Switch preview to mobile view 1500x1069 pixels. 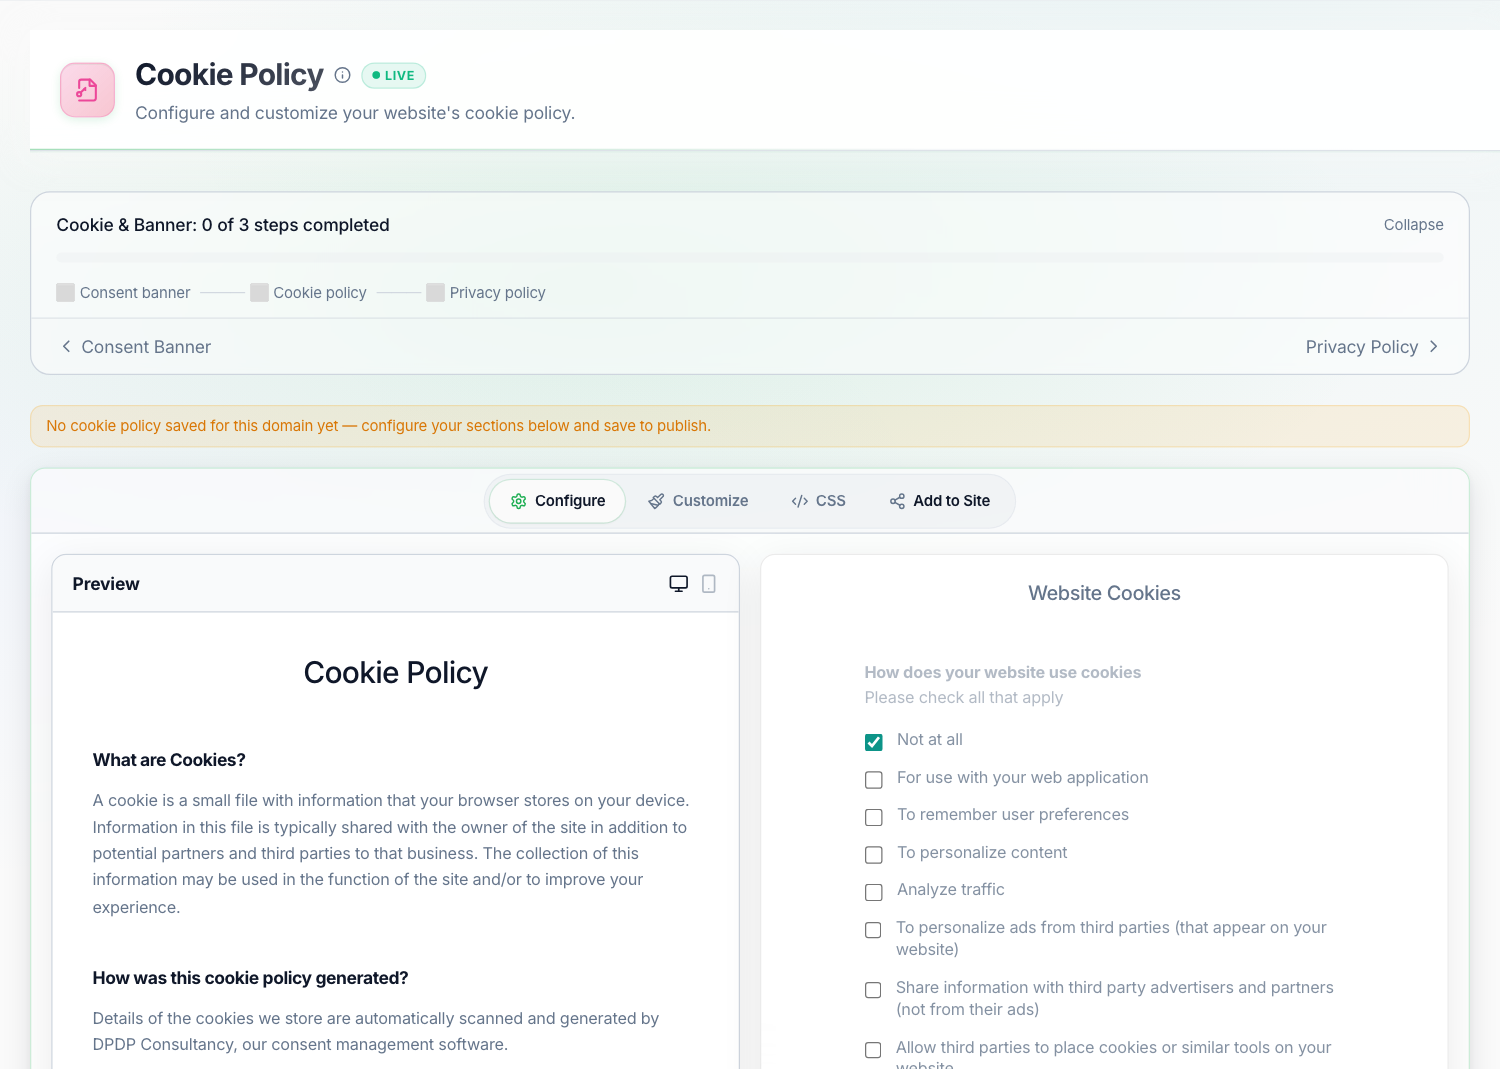pyautogui.click(x=709, y=584)
